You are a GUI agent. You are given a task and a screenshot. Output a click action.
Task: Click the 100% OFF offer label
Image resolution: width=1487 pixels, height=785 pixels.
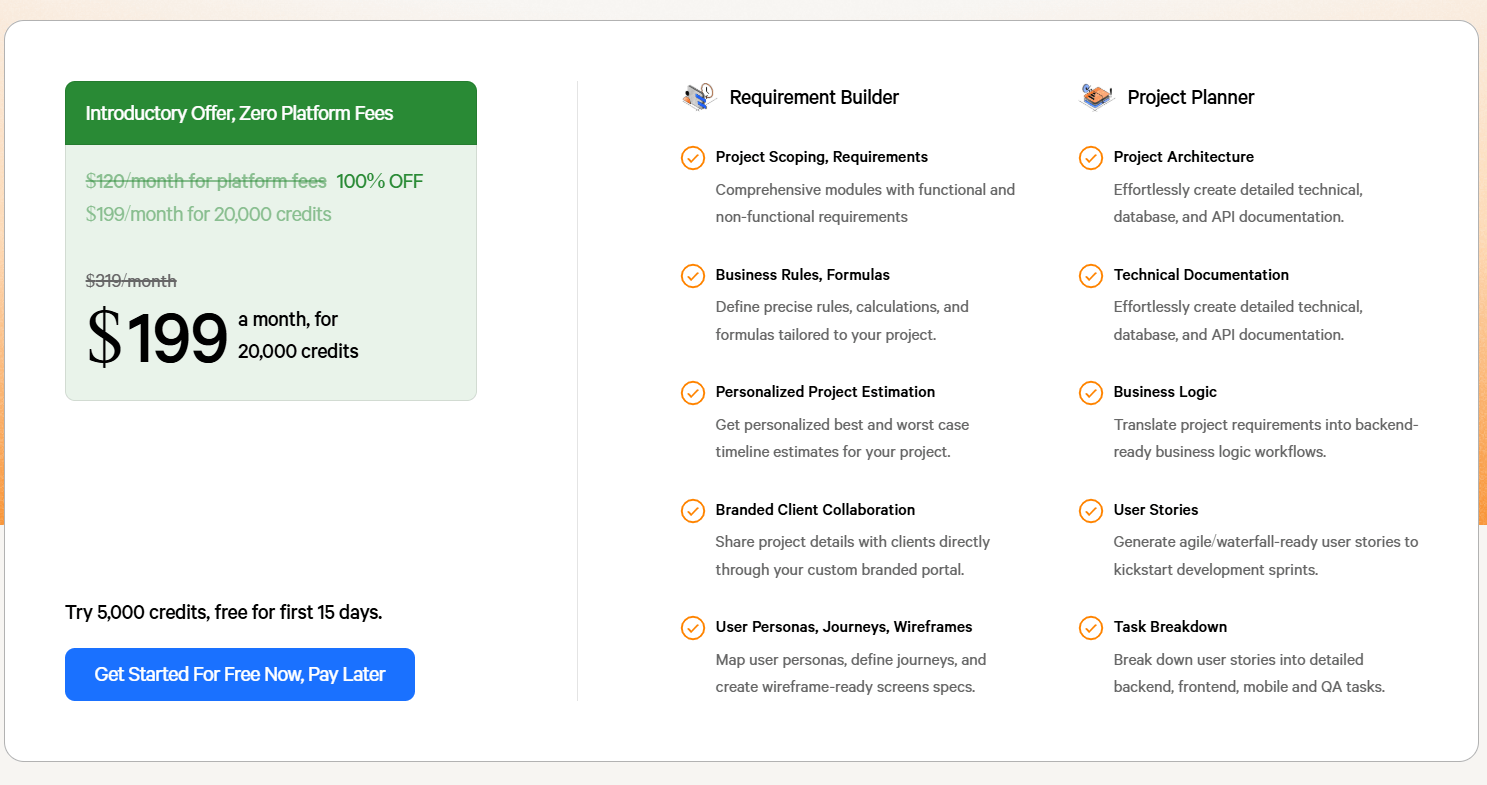point(380,181)
